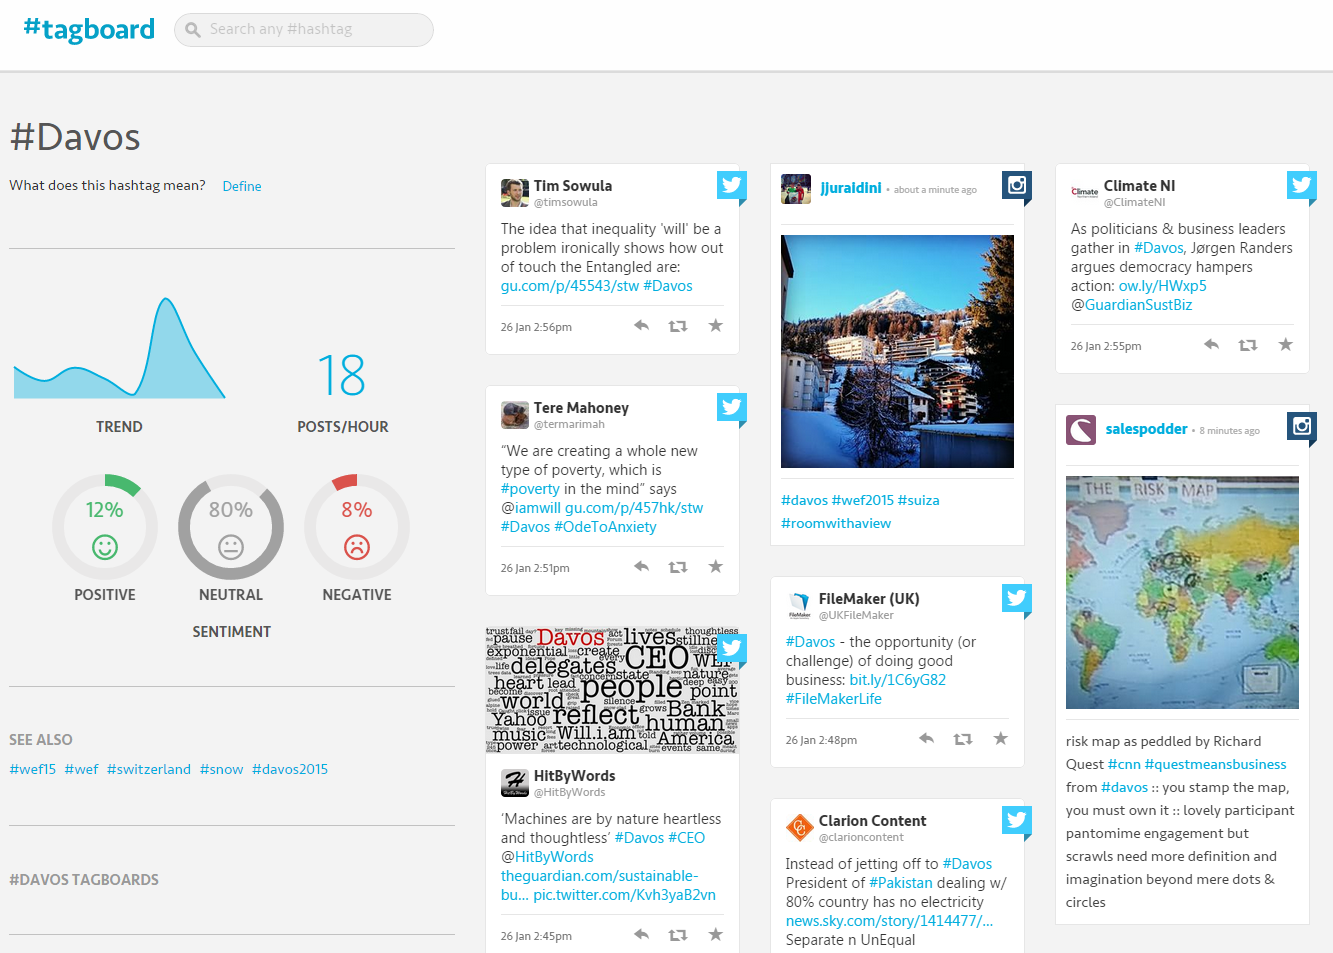This screenshot has width=1333, height=953.
Task: Click the #roomwithaview hashtag
Action: tap(836, 523)
